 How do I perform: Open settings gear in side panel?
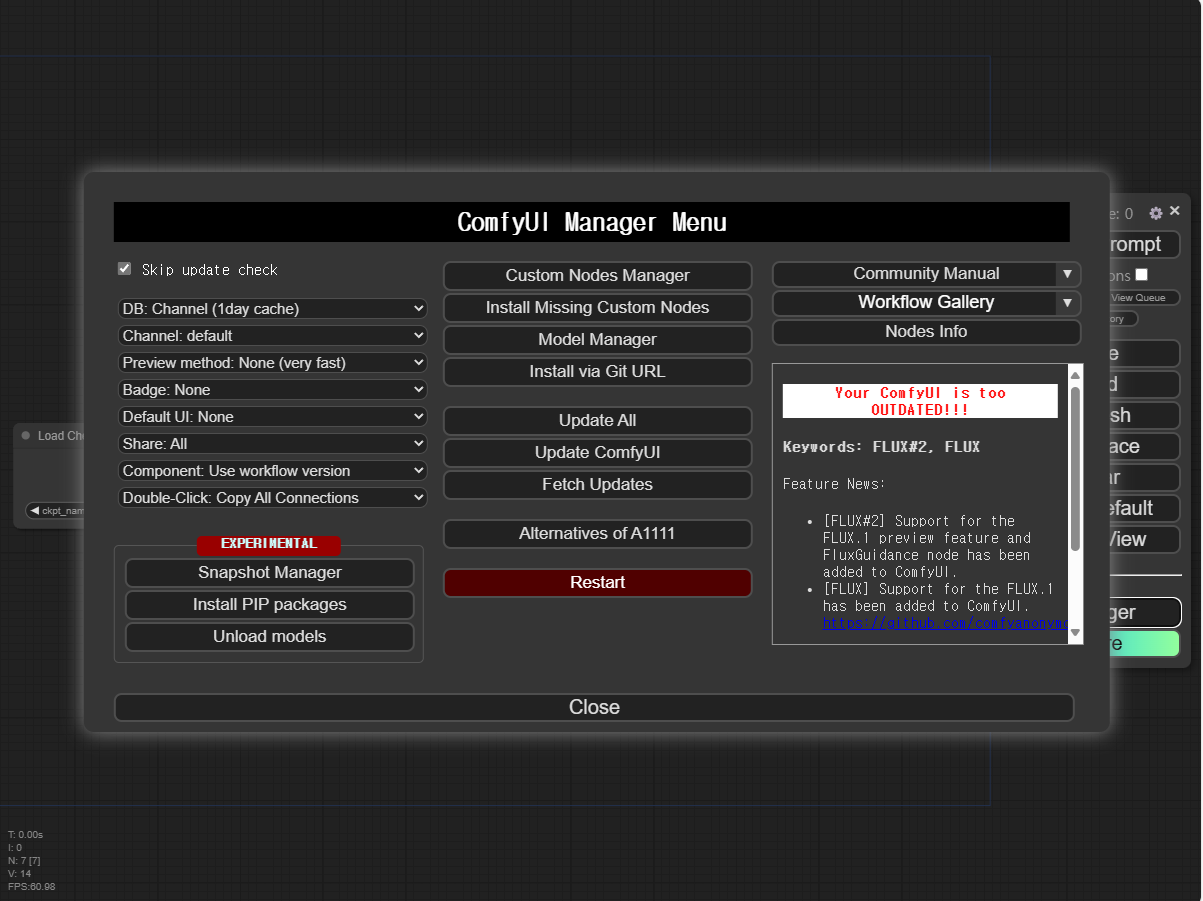click(1156, 213)
